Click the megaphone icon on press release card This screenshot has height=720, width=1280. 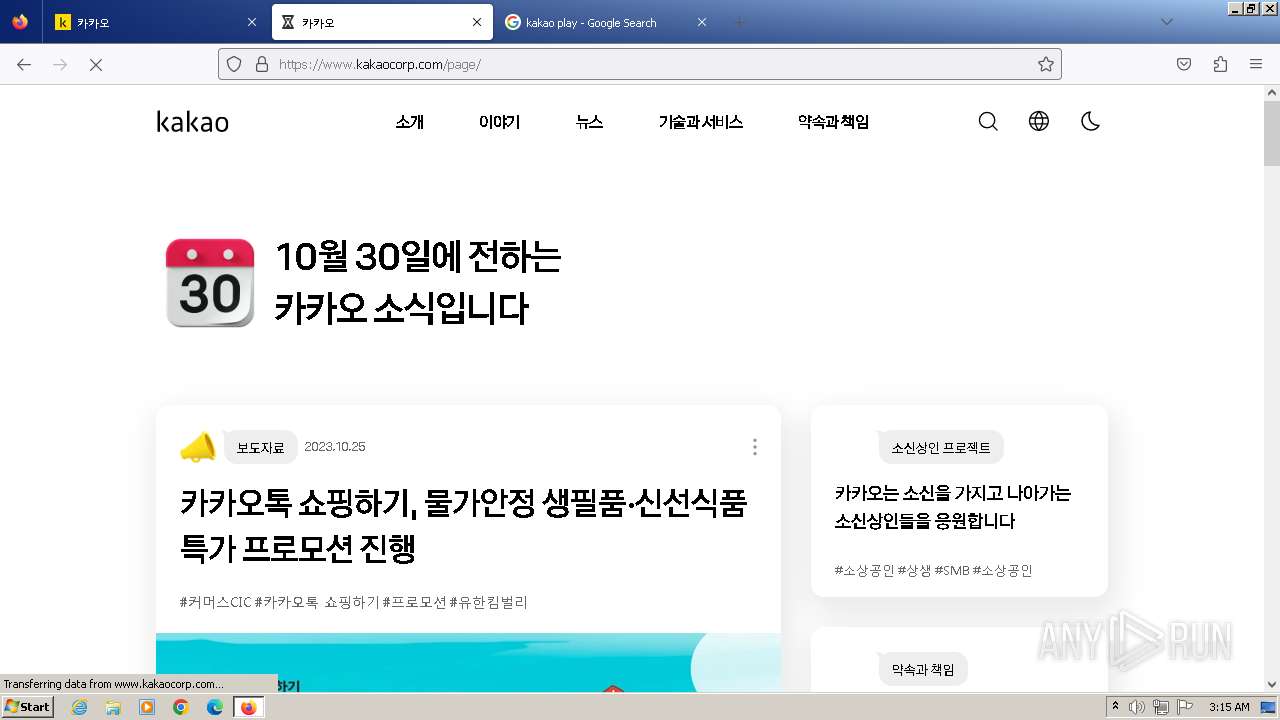tap(198, 447)
